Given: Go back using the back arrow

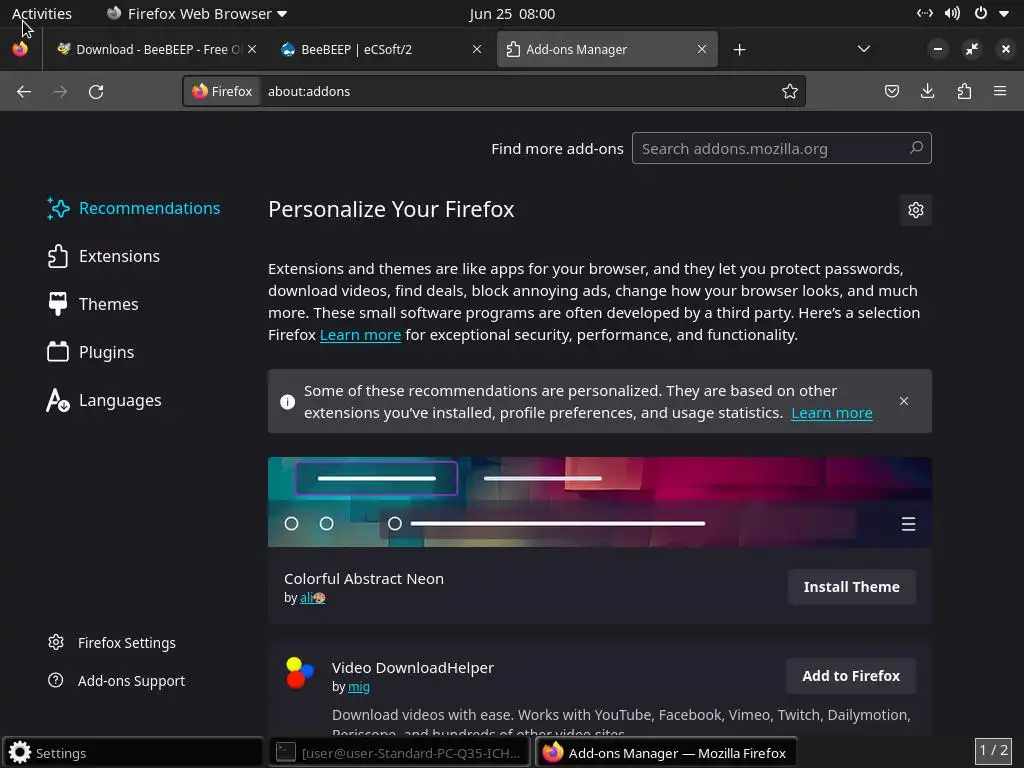Looking at the screenshot, I should click(x=24, y=91).
